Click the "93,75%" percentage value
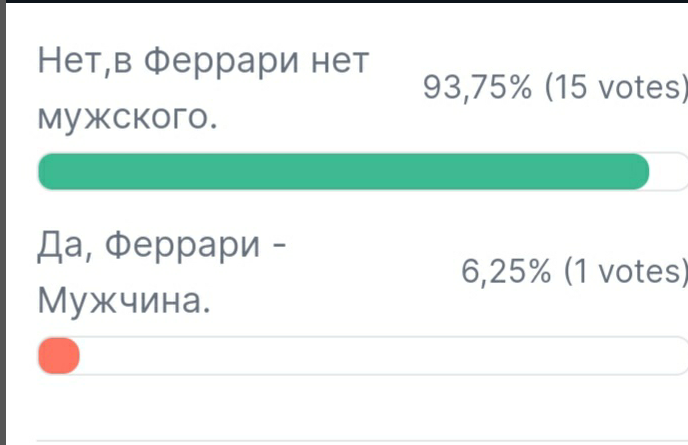Viewport: 688px width, 445px height. coord(477,87)
